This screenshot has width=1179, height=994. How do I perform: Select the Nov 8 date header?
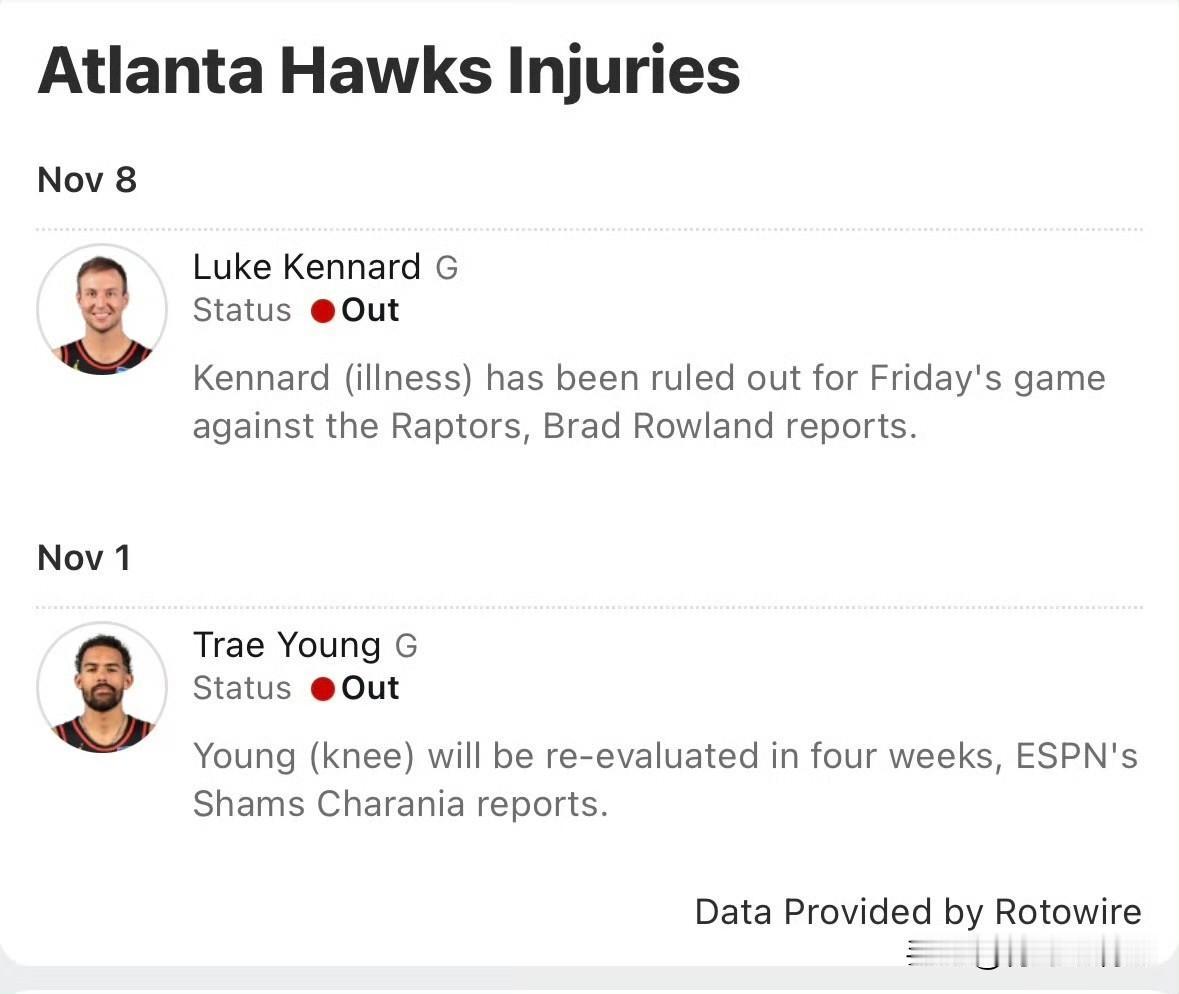click(x=87, y=180)
